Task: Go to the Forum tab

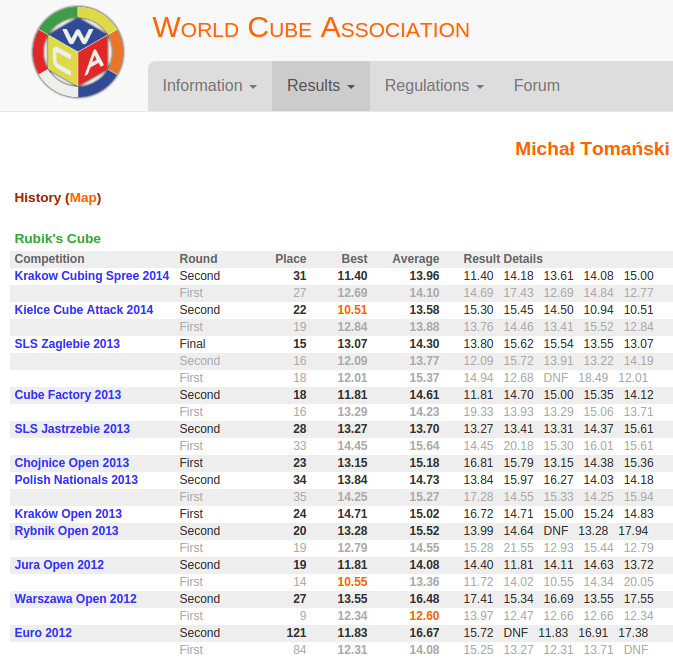Action: tap(537, 86)
